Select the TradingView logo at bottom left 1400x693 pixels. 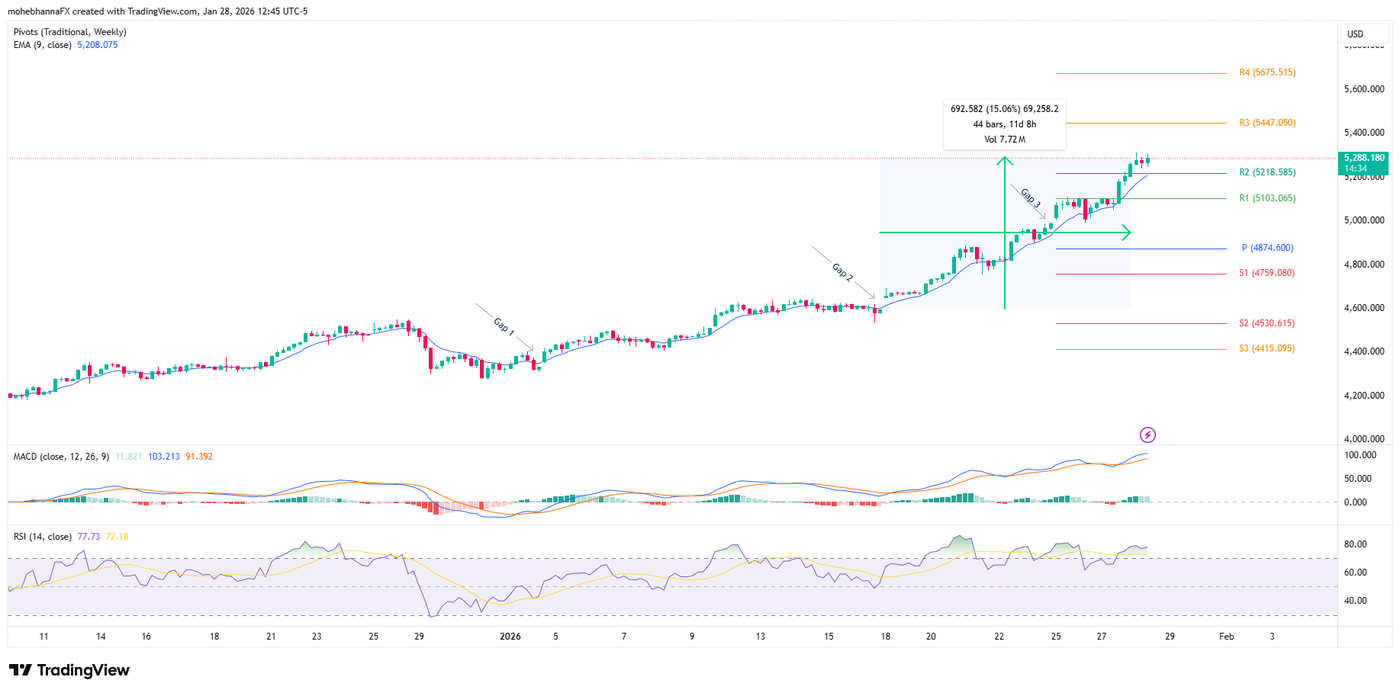click(70, 670)
